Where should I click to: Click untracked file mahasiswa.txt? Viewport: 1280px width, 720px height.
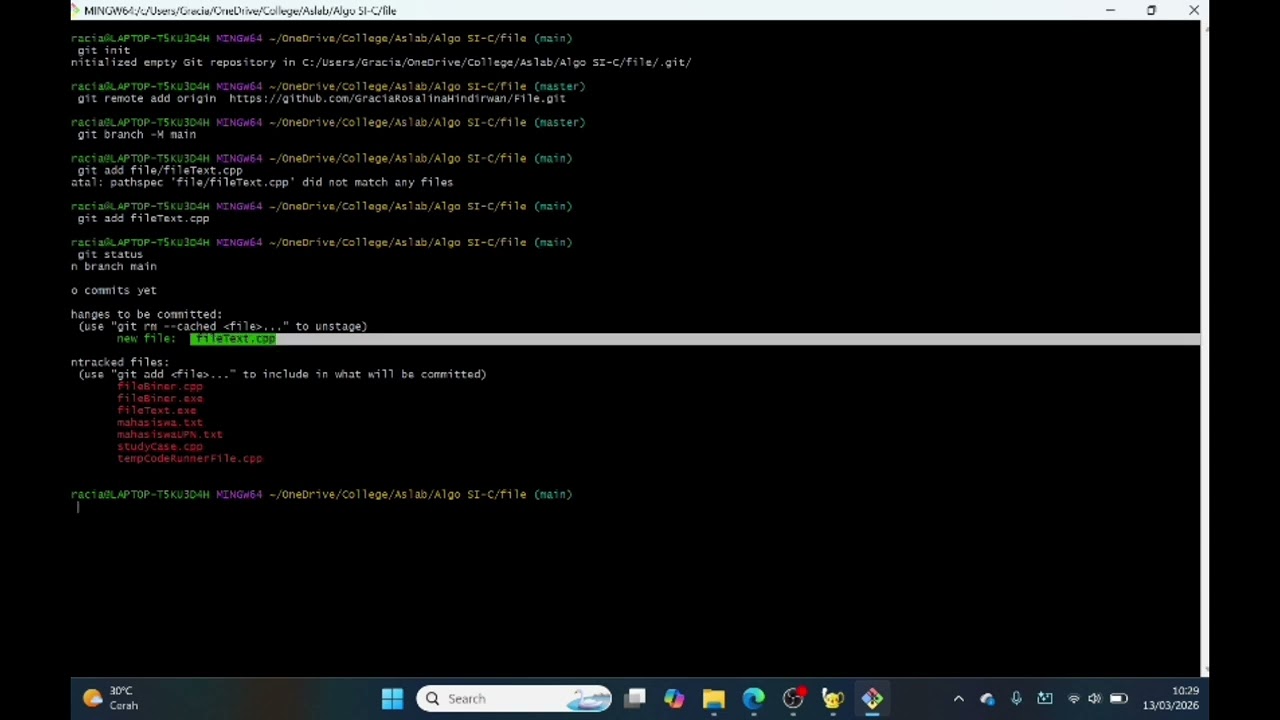click(x=159, y=422)
